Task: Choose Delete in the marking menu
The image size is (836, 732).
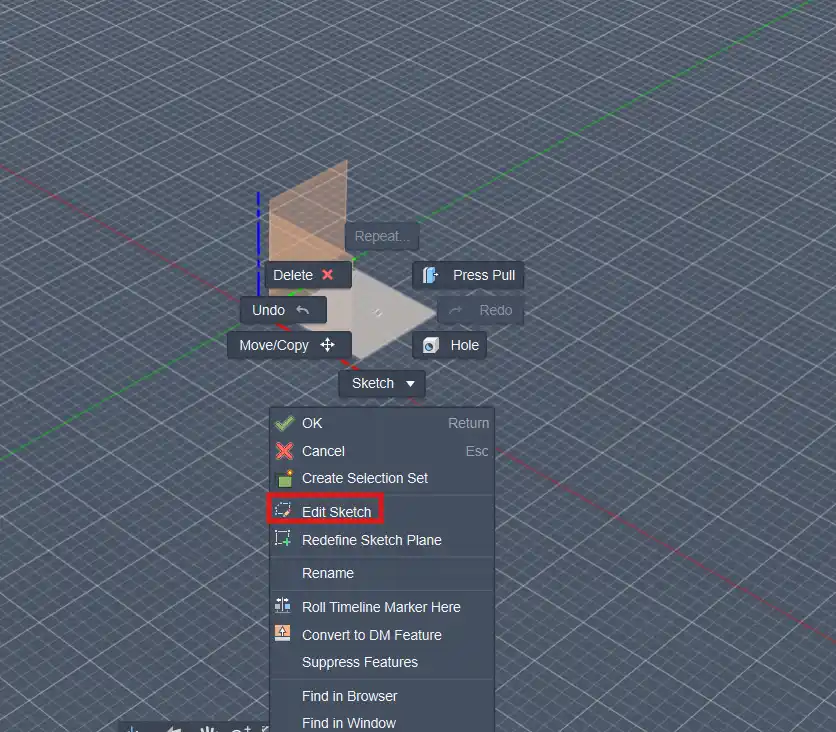Action: (308, 275)
